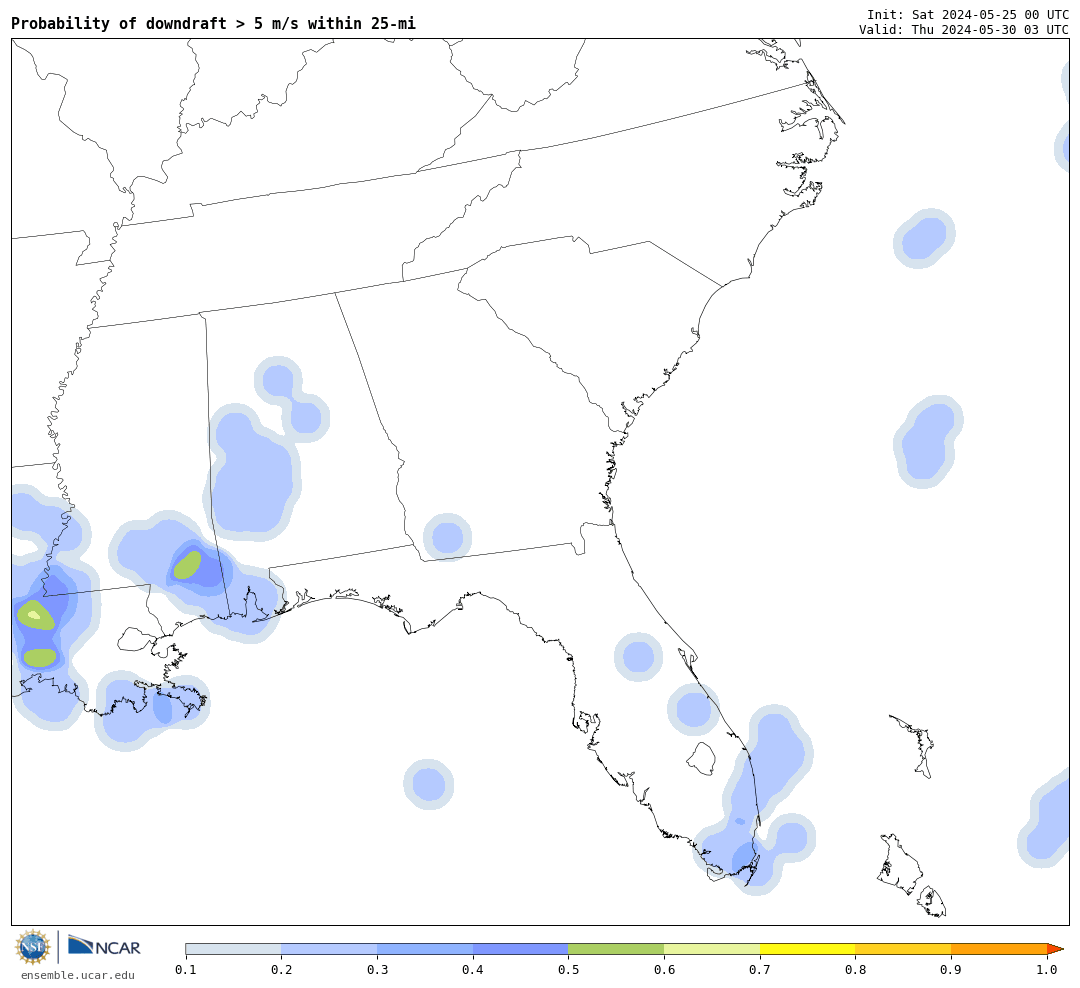Click the 0.7–0.8 yellow colorbar segment
The image size is (1080, 988).
click(x=808, y=949)
